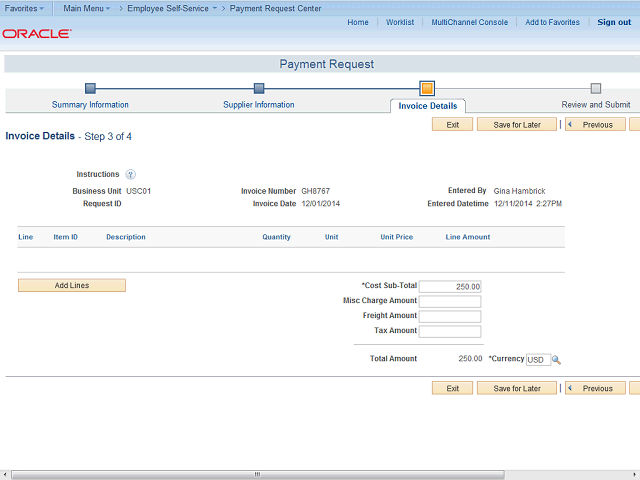Image resolution: width=640 pixels, height=480 pixels.
Task: Focus the Cost Sub-Total field
Action: pos(450,287)
